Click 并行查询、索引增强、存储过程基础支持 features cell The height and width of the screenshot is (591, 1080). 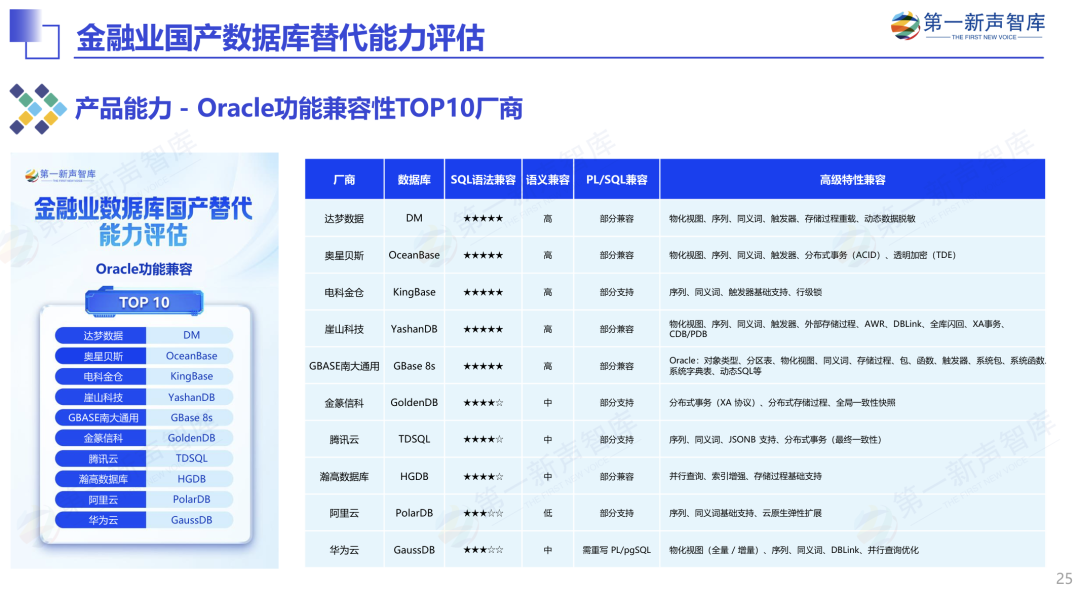point(853,477)
